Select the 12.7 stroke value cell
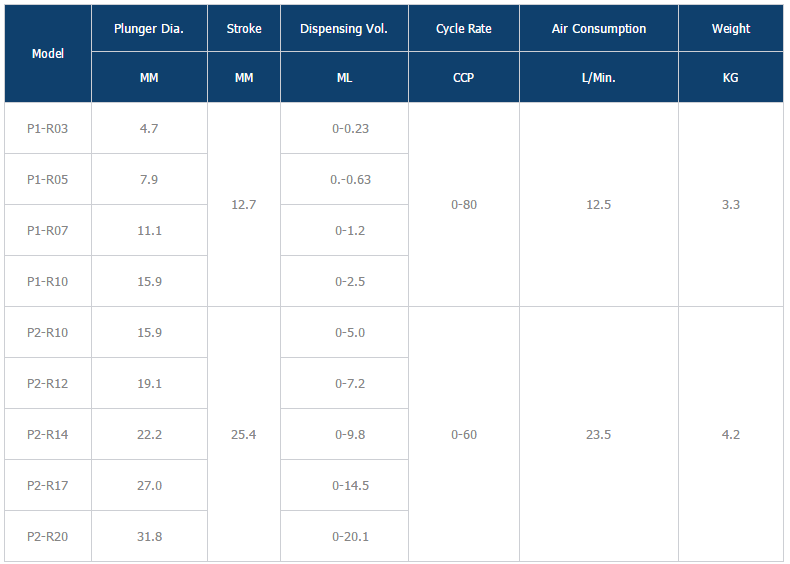The height and width of the screenshot is (564, 790). pyautogui.click(x=244, y=204)
